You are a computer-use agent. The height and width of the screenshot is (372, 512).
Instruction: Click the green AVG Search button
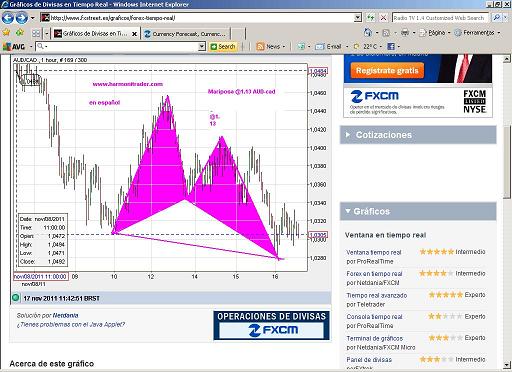click(x=223, y=47)
